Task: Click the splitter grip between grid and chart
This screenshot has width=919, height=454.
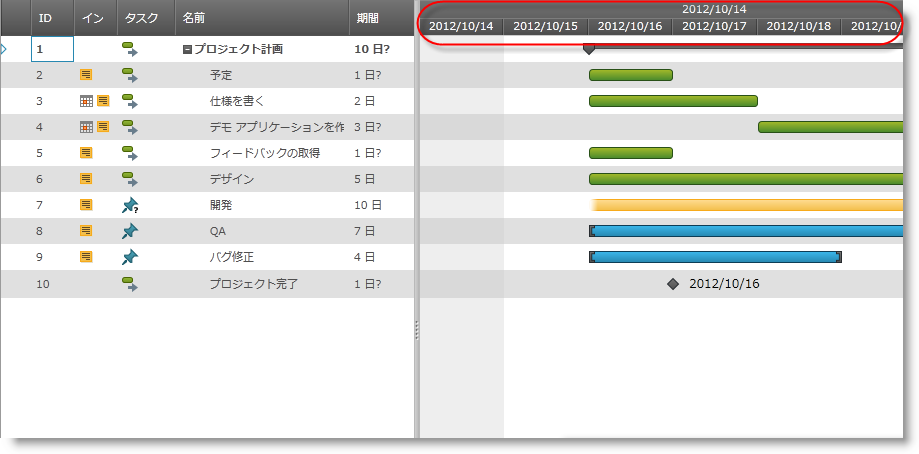Action: [417, 330]
